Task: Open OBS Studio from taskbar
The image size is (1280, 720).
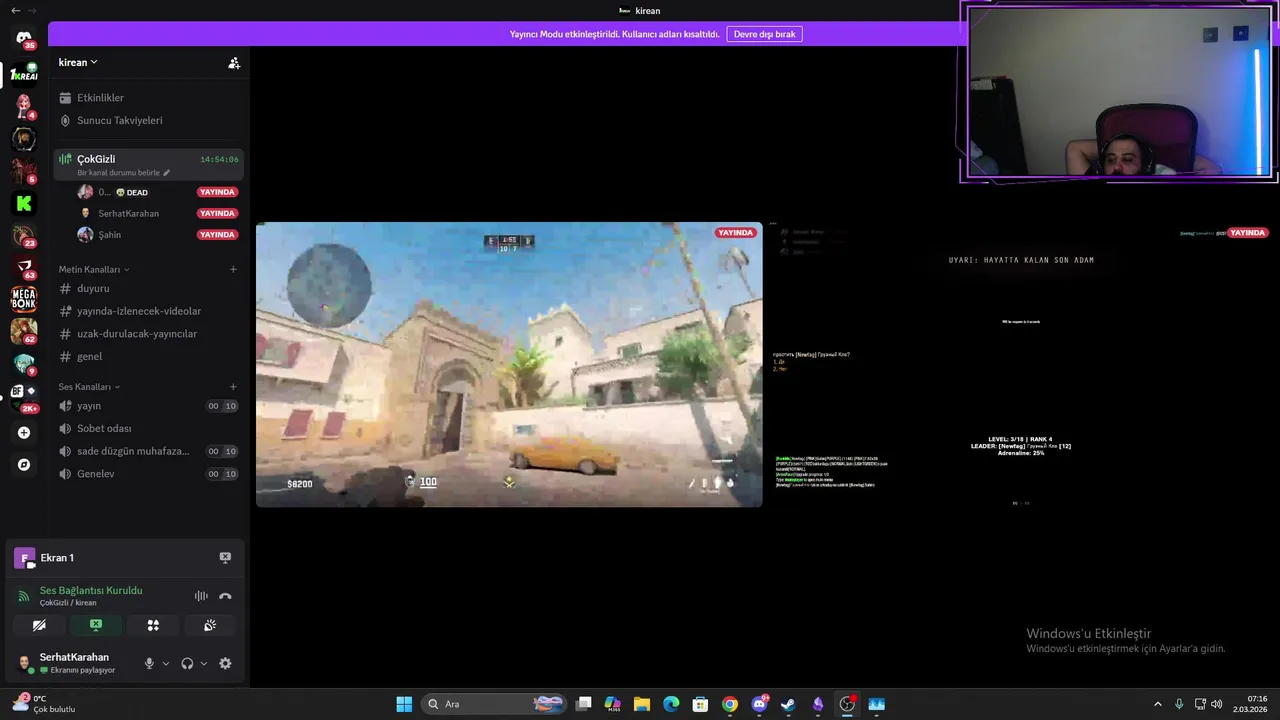Action: pyautogui.click(x=847, y=704)
